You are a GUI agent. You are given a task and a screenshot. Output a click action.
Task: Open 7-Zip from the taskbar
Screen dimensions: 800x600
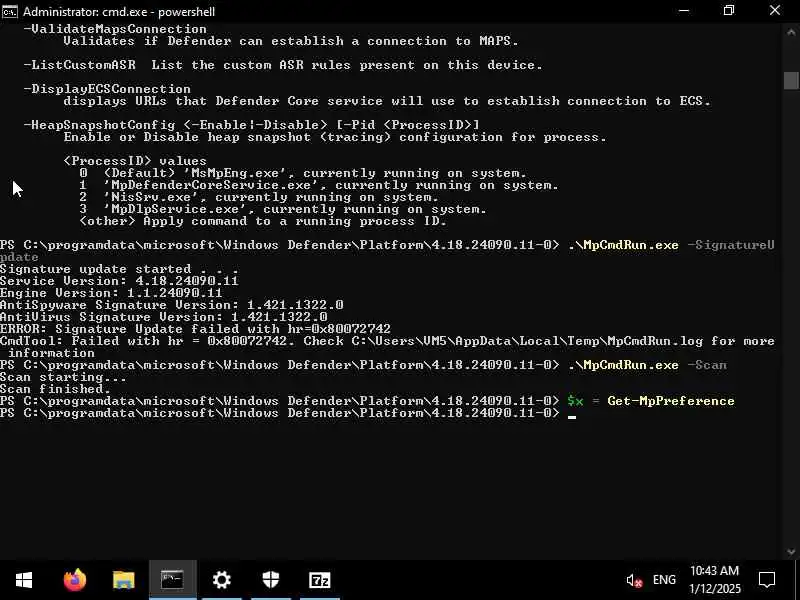click(x=320, y=580)
